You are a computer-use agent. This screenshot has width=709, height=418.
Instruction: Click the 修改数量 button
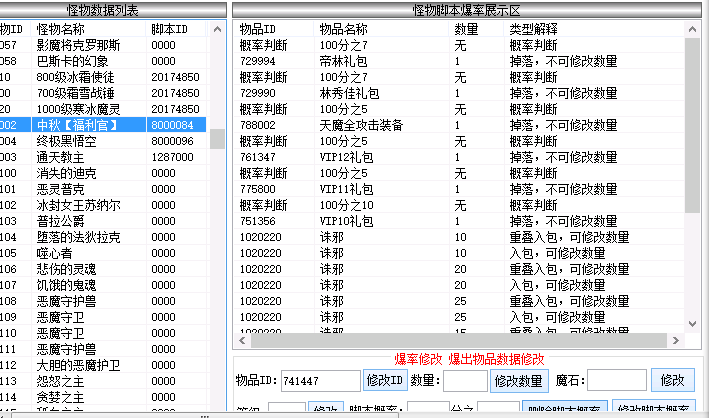tap(519, 380)
